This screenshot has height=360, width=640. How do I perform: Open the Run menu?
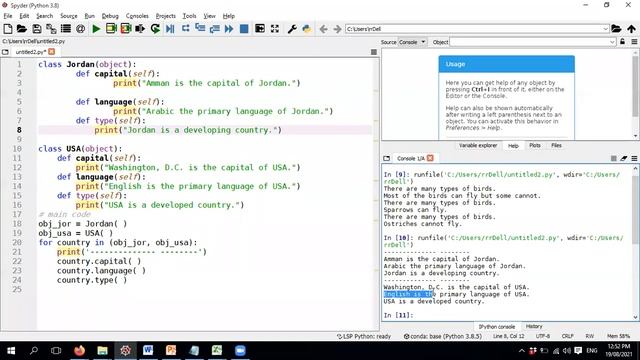89,16
